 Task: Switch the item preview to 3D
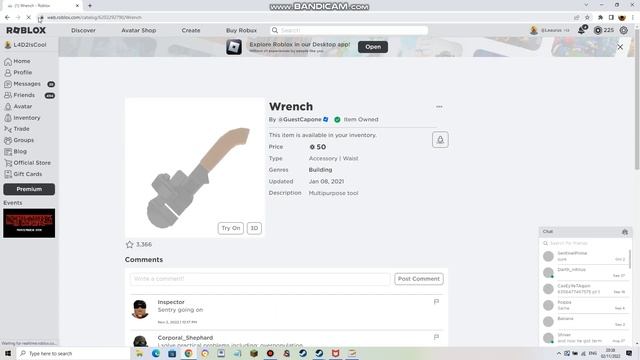pyautogui.click(x=254, y=228)
